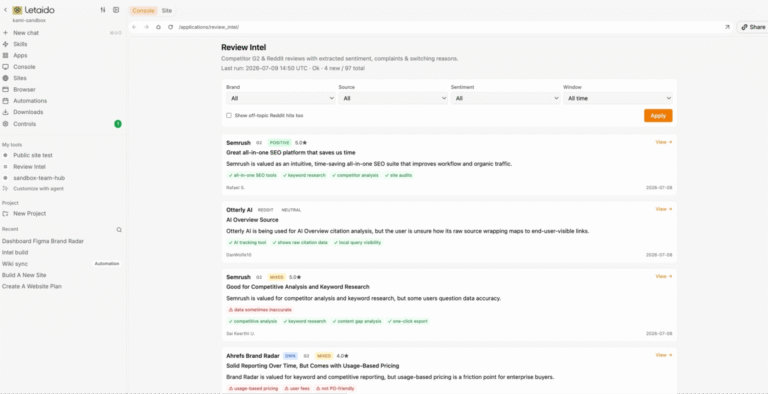The image size is (768, 394).
Task: Click the reload icon in address bar
Action: pyautogui.click(x=170, y=27)
